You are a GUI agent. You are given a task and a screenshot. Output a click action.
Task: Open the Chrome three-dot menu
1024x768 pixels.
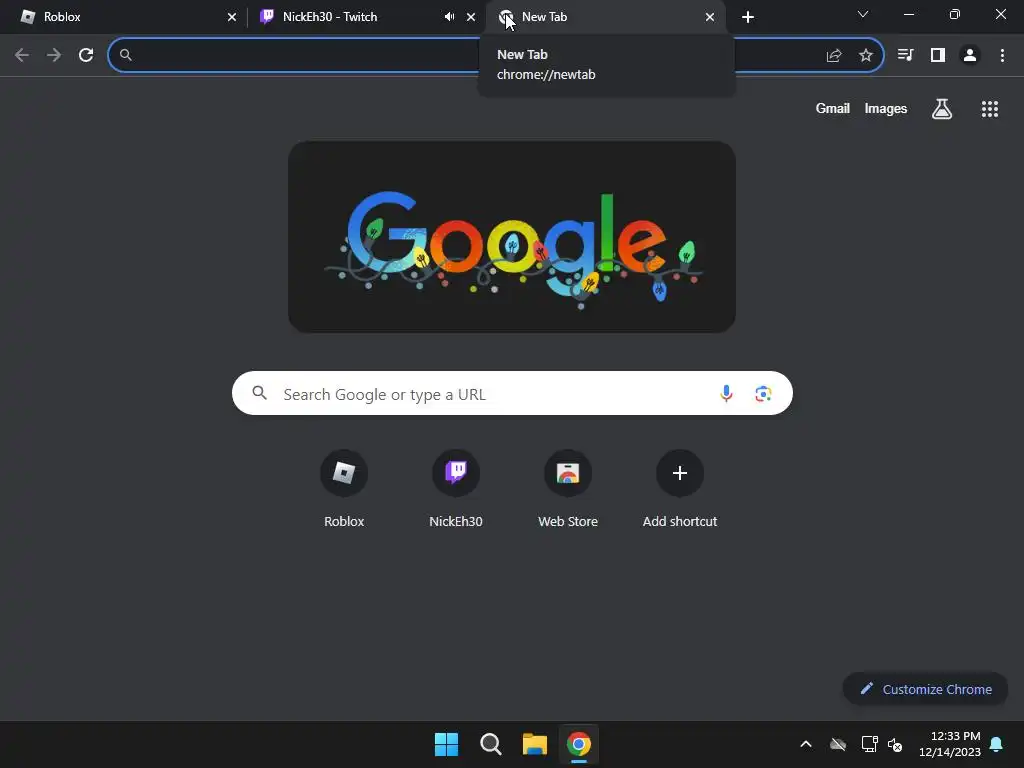(x=1002, y=56)
